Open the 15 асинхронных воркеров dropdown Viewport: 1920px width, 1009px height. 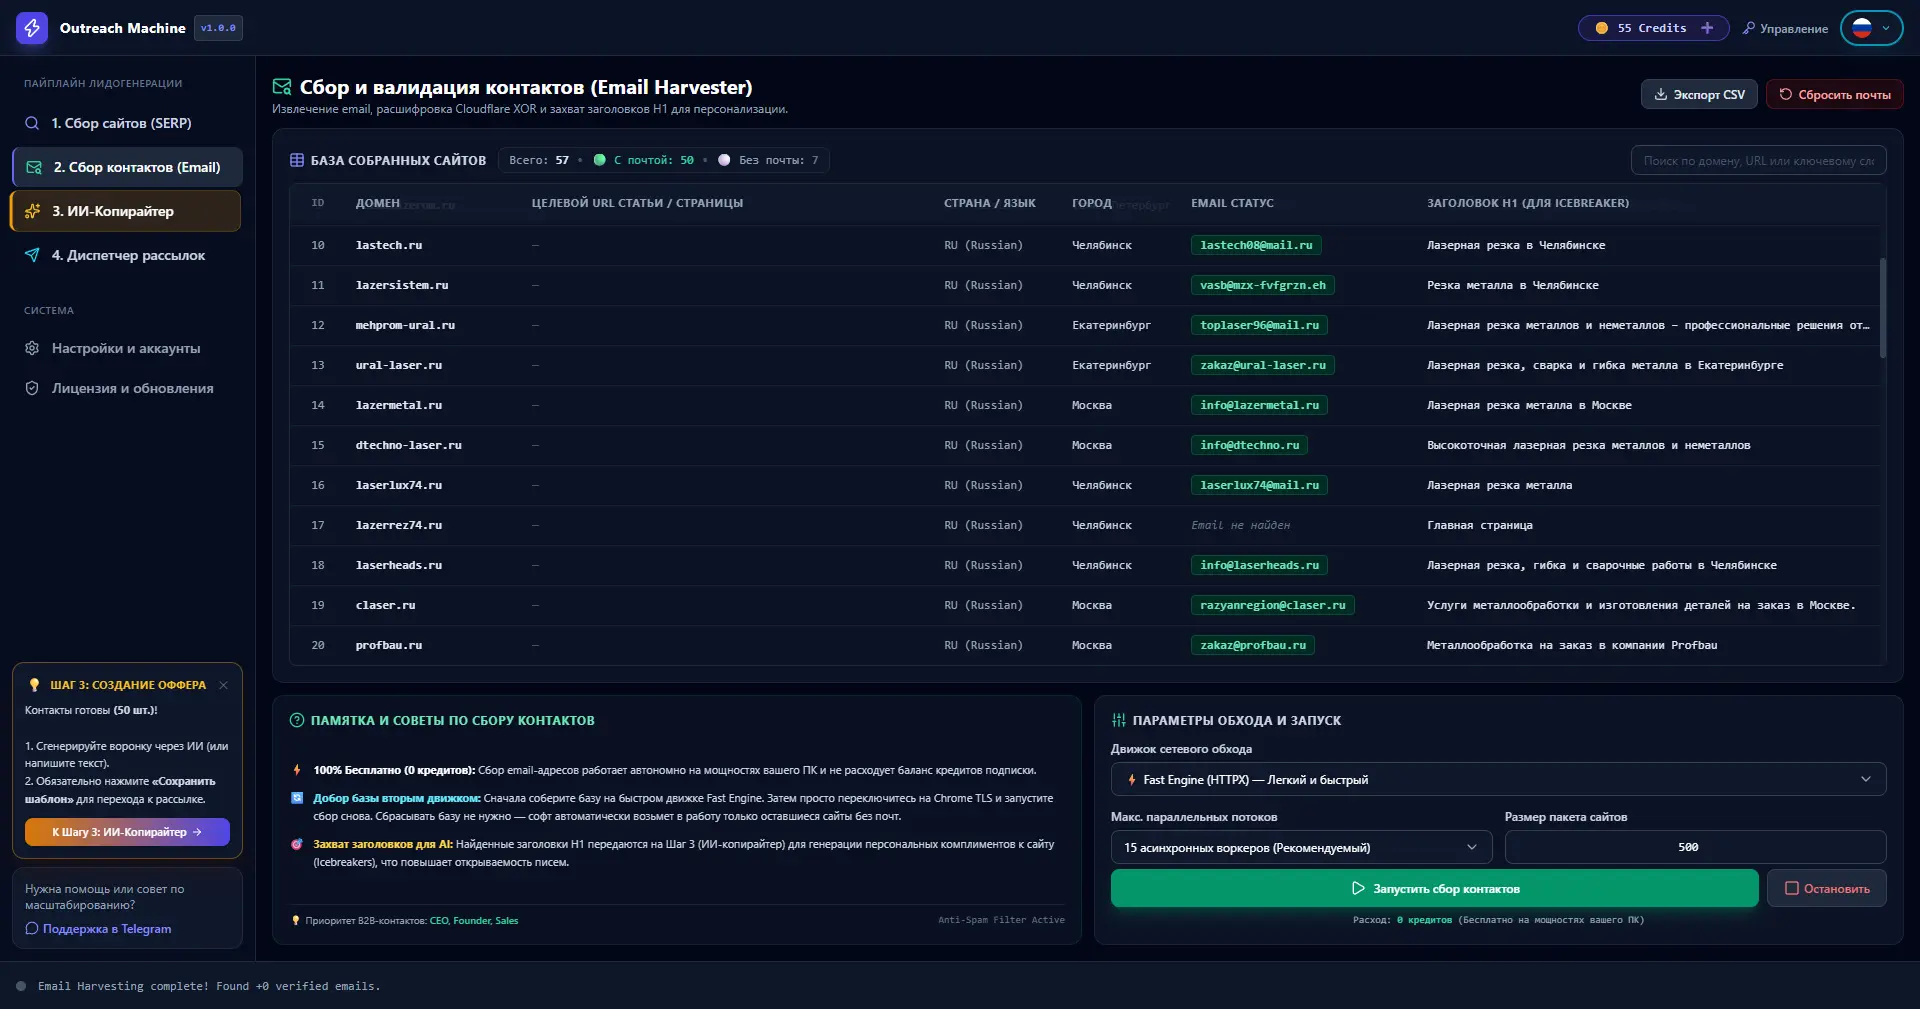pyautogui.click(x=1301, y=847)
